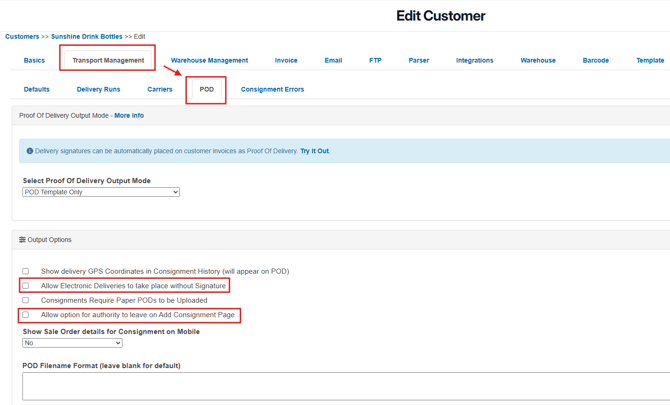Screen dimensions: 670x405
Task: Switch to Transport Management tab
Action: pyautogui.click(x=108, y=60)
